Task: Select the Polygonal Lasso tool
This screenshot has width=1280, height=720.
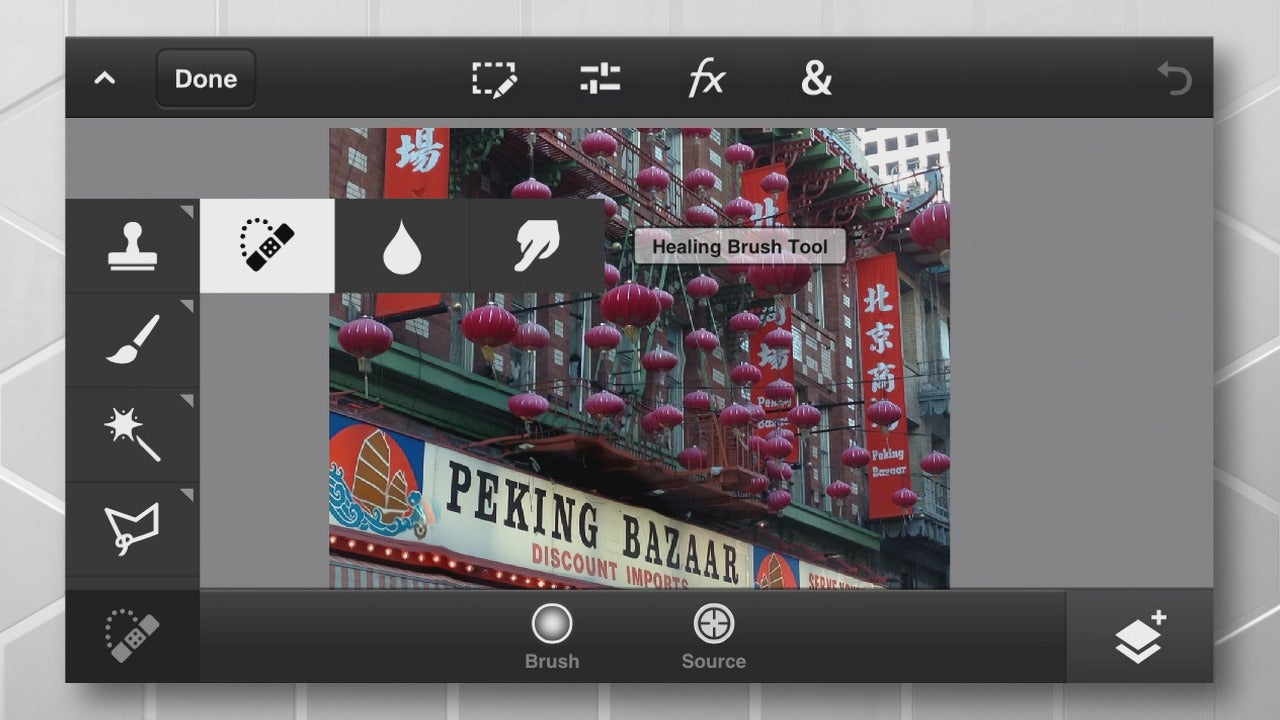Action: 133,530
